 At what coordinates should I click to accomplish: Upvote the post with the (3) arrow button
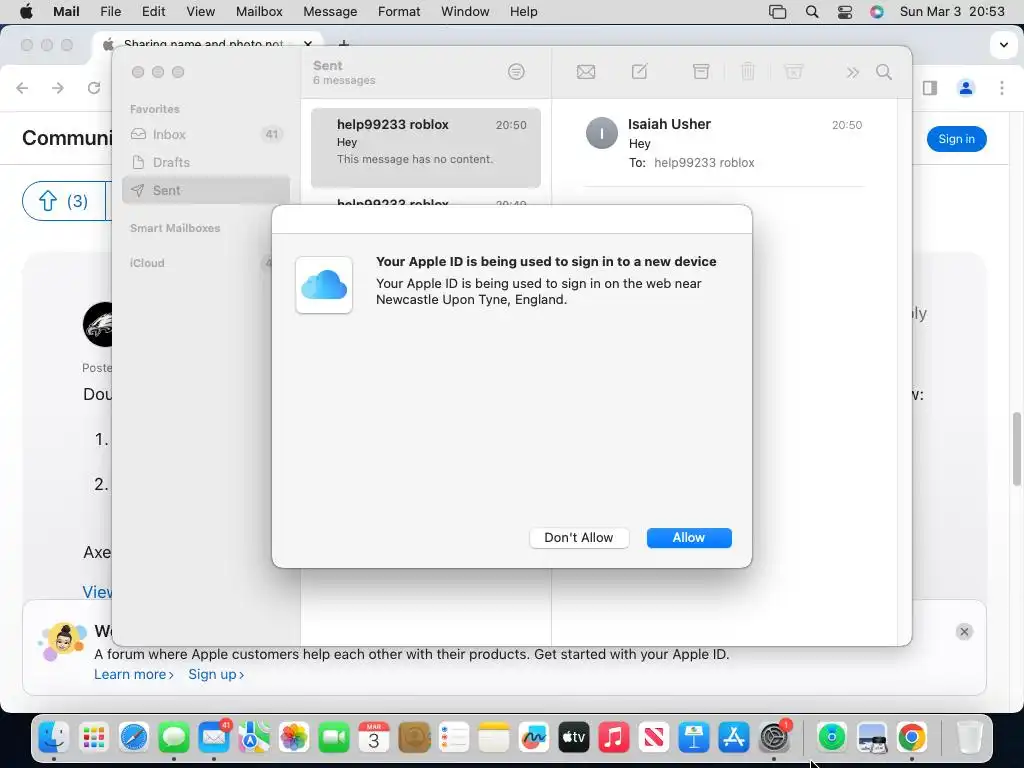(x=64, y=201)
